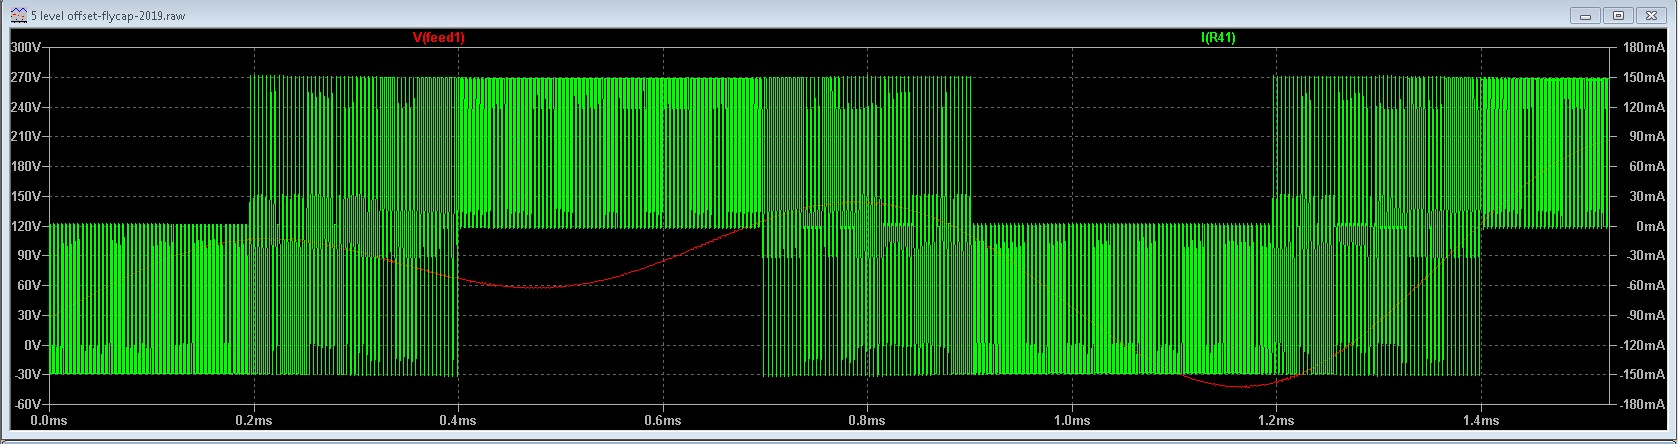Select the V(feed1) trace label
Viewport: 1678px width, 444px height.
click(x=439, y=37)
